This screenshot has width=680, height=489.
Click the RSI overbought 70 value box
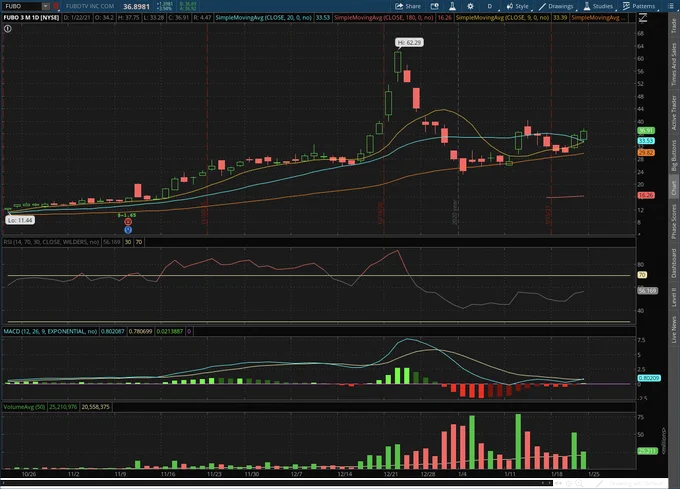139,242
